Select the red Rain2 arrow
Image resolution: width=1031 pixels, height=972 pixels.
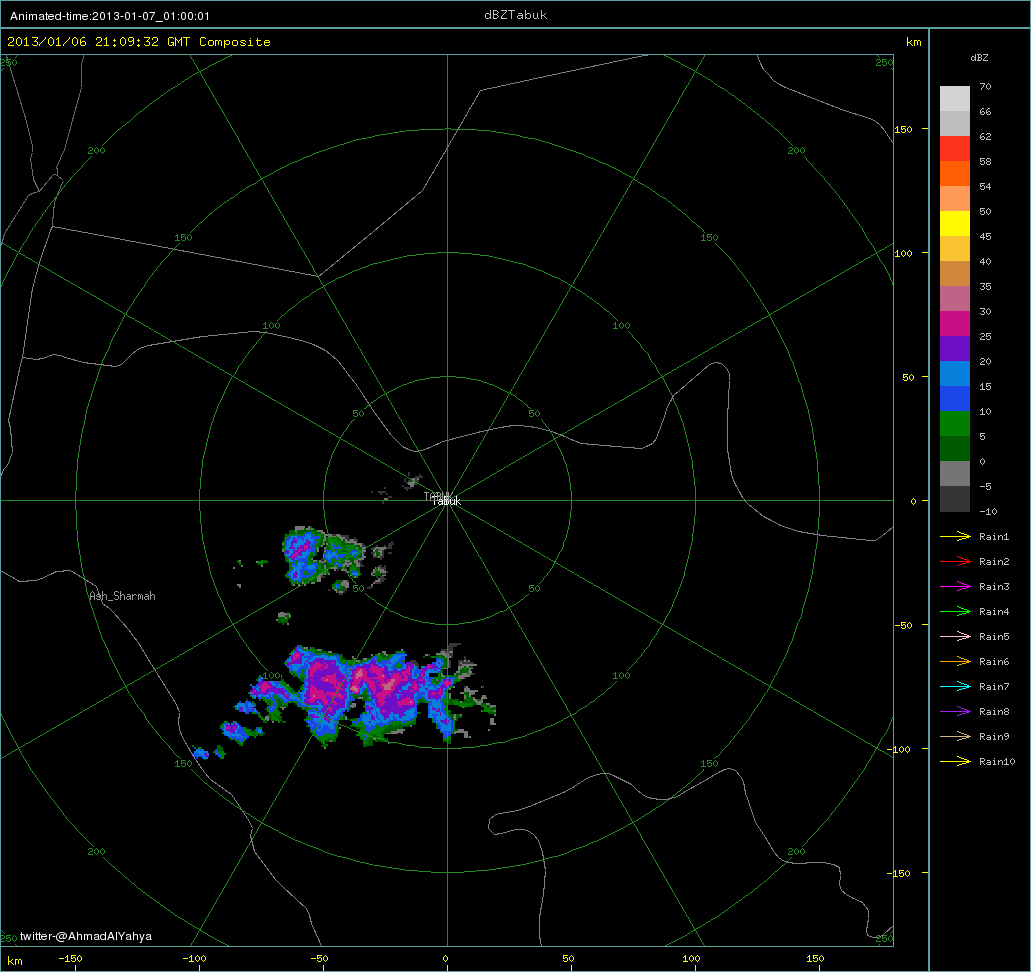(x=955, y=562)
